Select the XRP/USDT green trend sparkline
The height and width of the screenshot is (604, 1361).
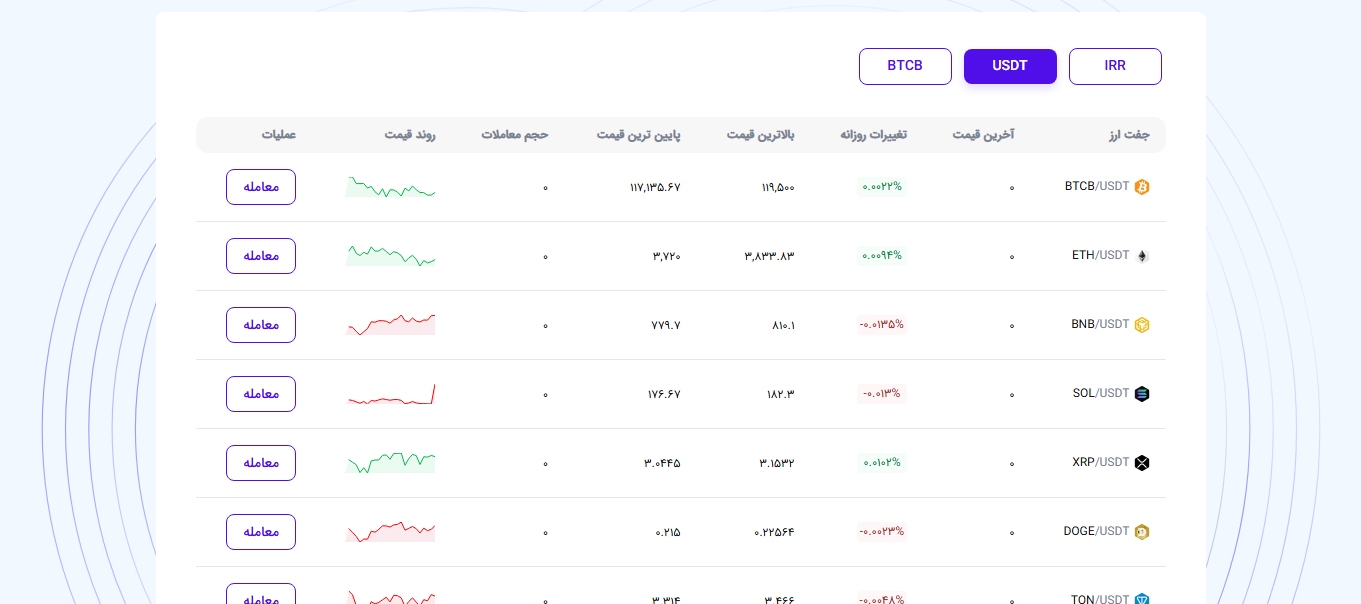click(391, 463)
